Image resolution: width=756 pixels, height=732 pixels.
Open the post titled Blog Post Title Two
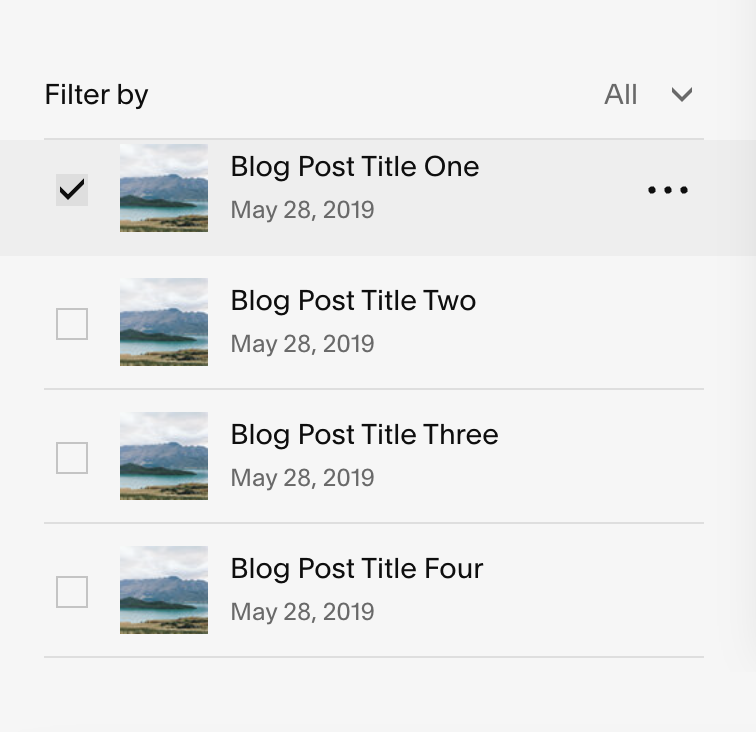point(353,301)
